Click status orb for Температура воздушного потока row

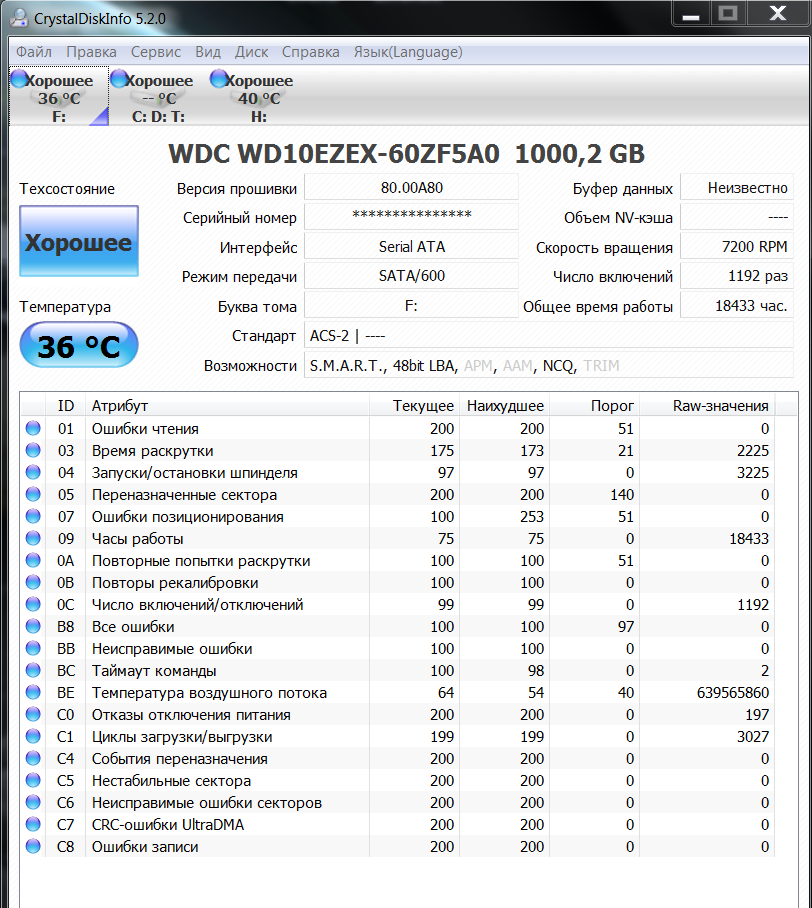pos(33,692)
